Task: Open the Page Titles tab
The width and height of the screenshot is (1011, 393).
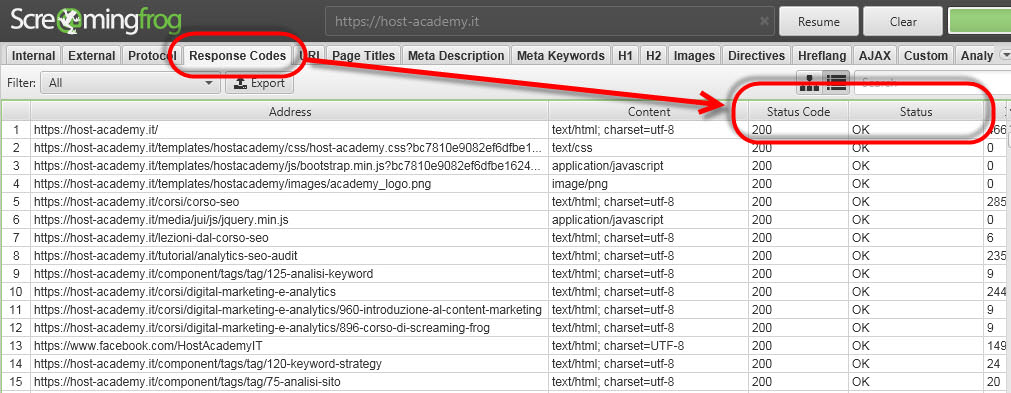Action: [364, 55]
